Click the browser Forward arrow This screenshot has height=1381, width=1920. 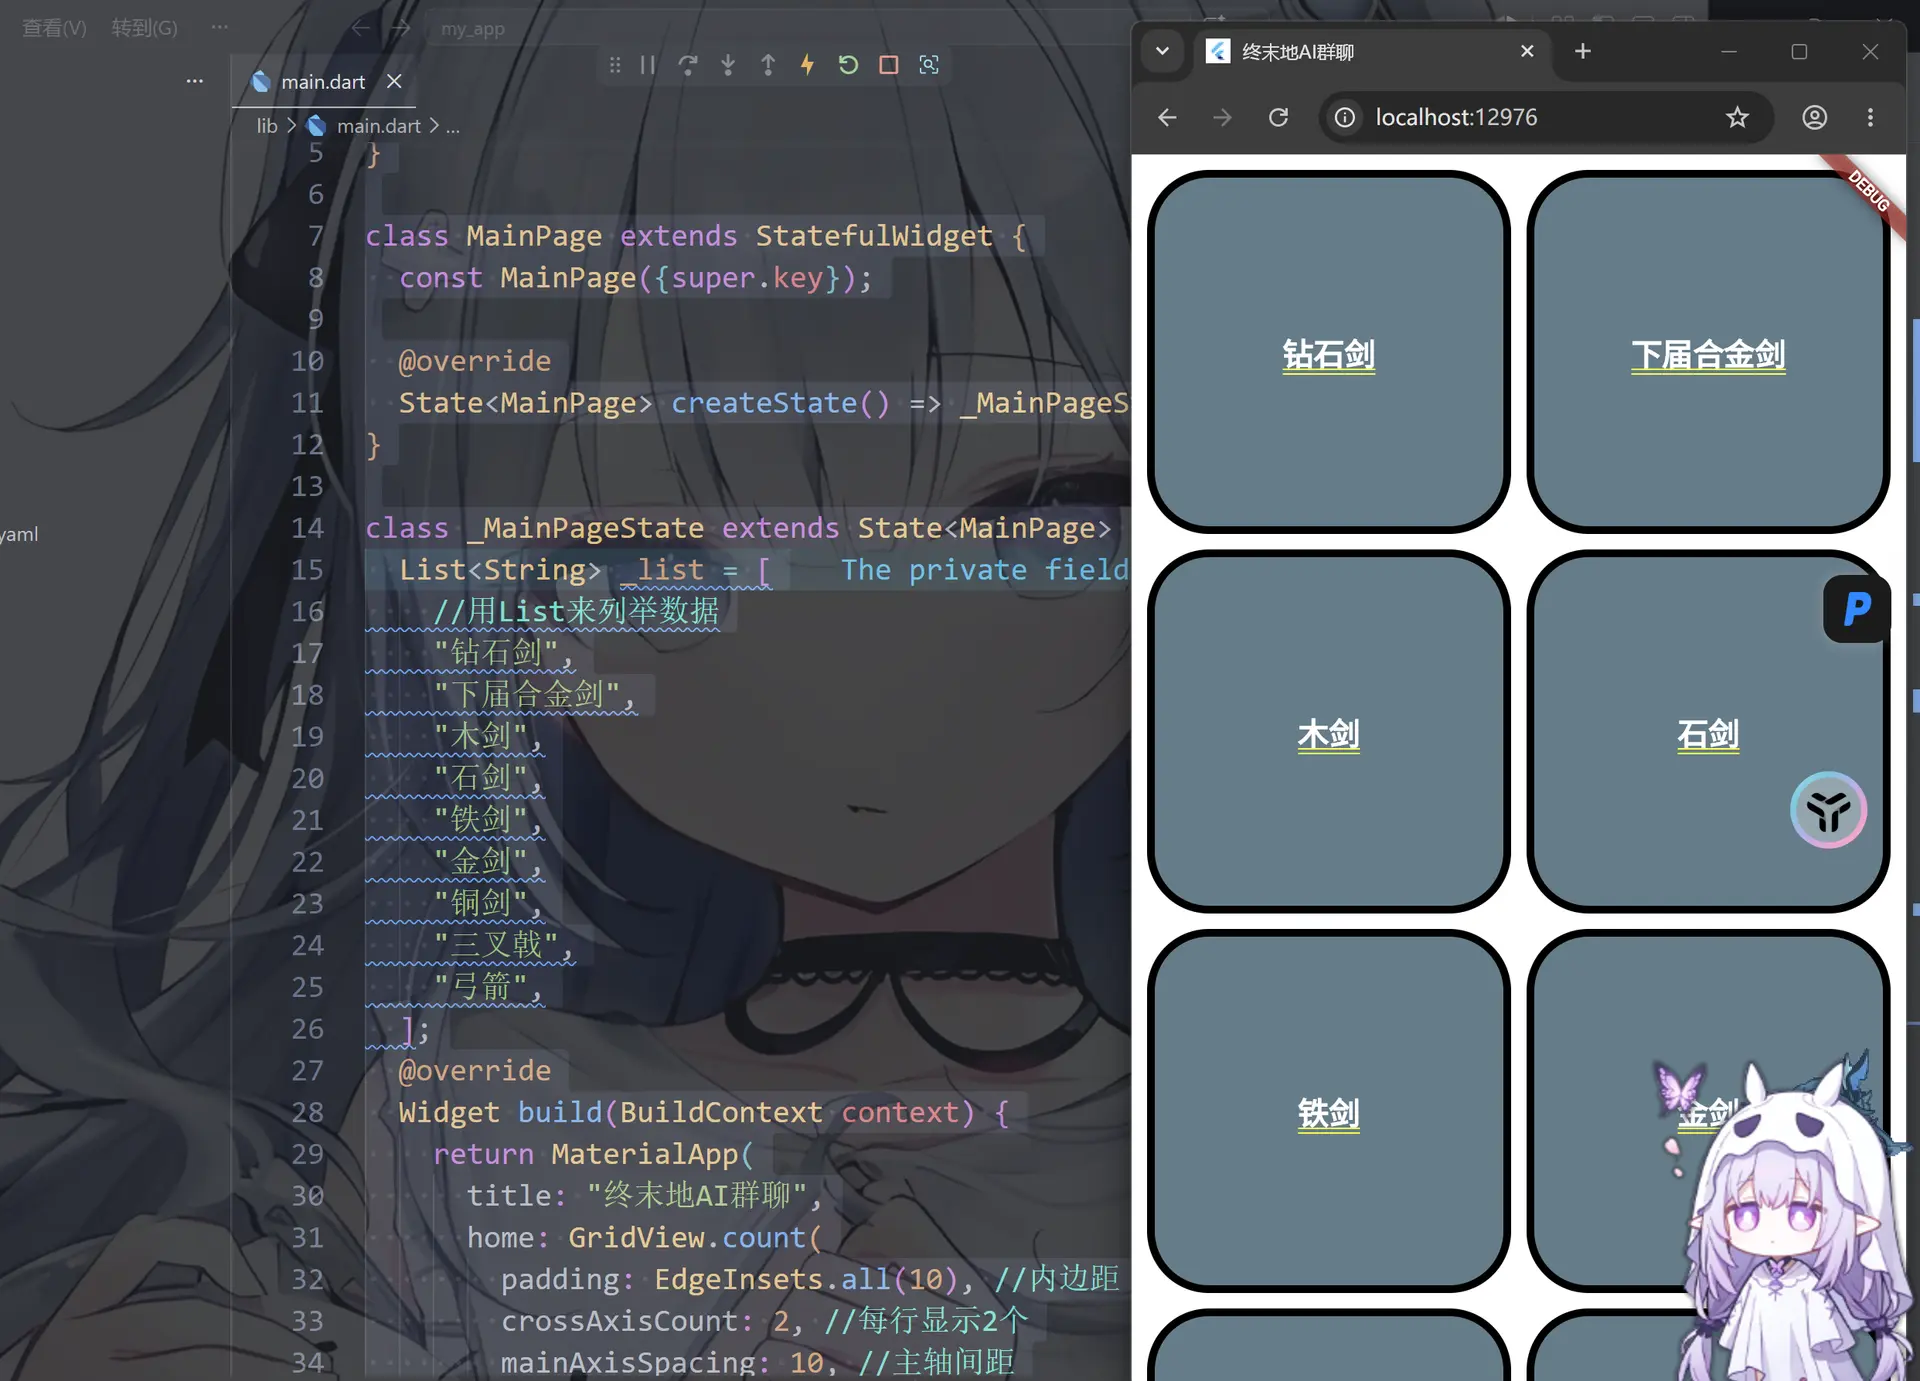click(1222, 117)
